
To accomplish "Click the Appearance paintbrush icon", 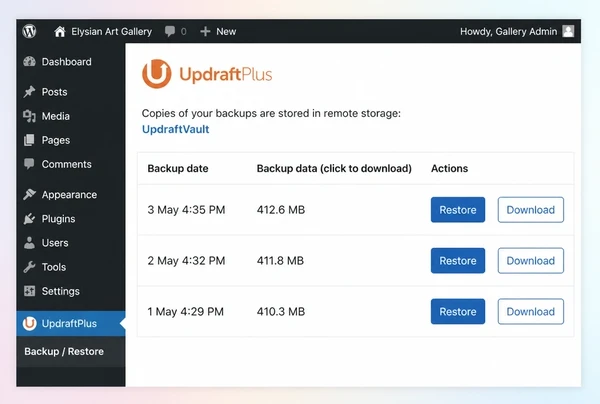I will point(29,194).
